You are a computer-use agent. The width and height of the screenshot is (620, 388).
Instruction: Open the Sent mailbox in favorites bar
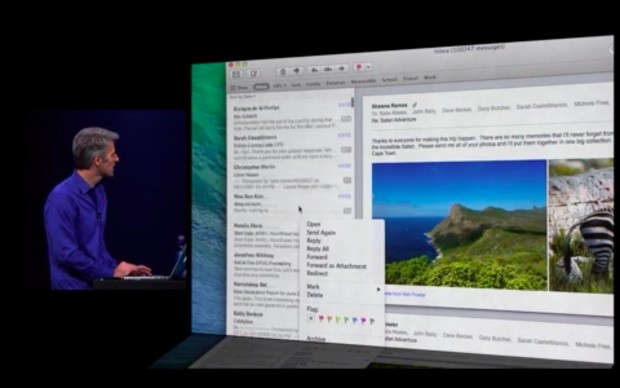[296, 85]
